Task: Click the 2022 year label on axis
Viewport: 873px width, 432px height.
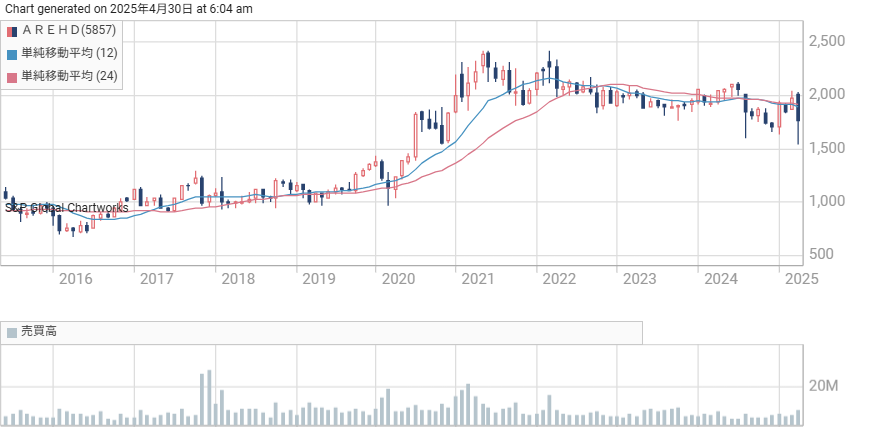Action: (560, 279)
